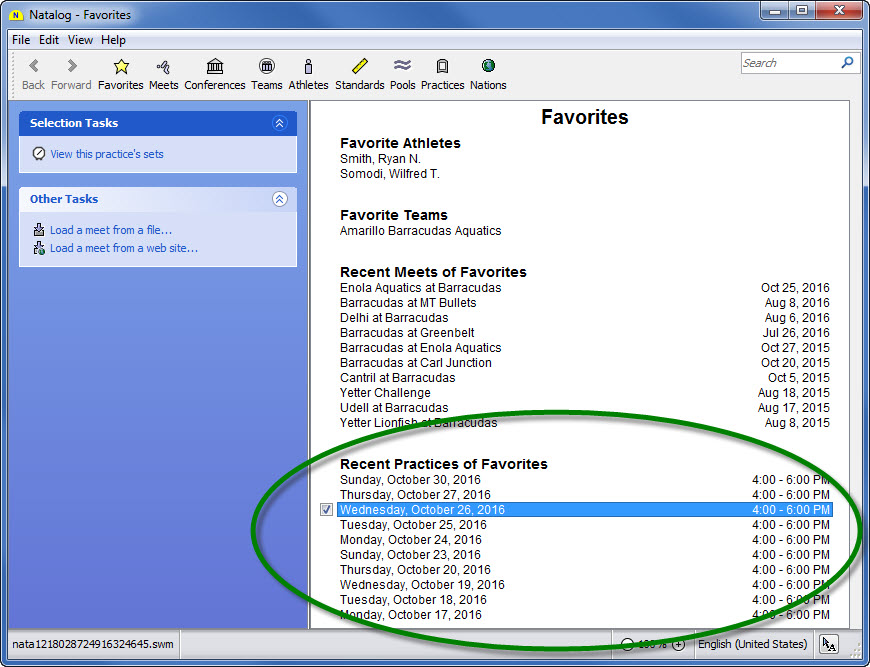Click 'View this practice's sets' link

point(106,154)
